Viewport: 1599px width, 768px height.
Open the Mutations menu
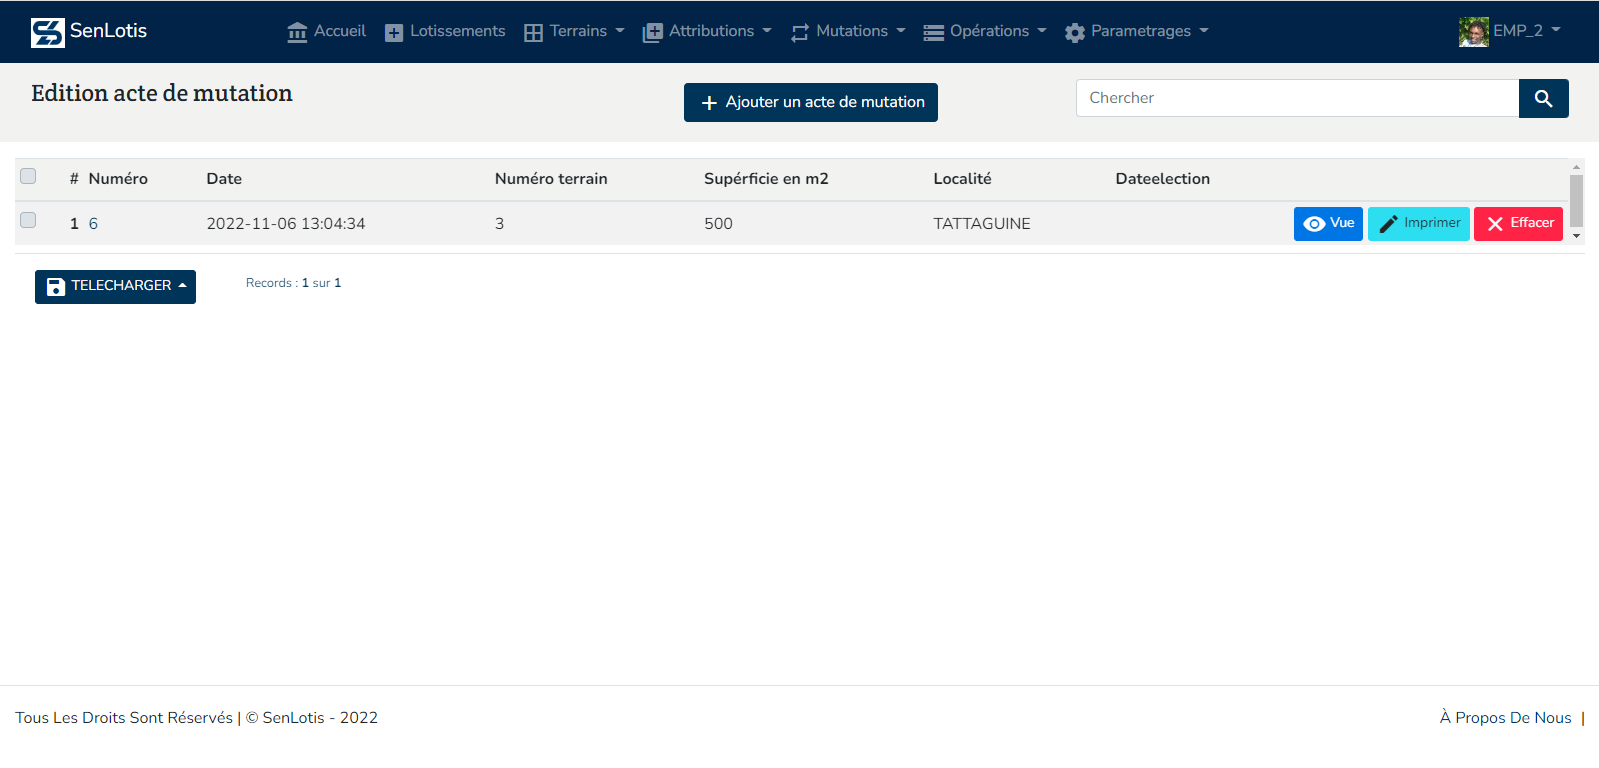pos(848,31)
